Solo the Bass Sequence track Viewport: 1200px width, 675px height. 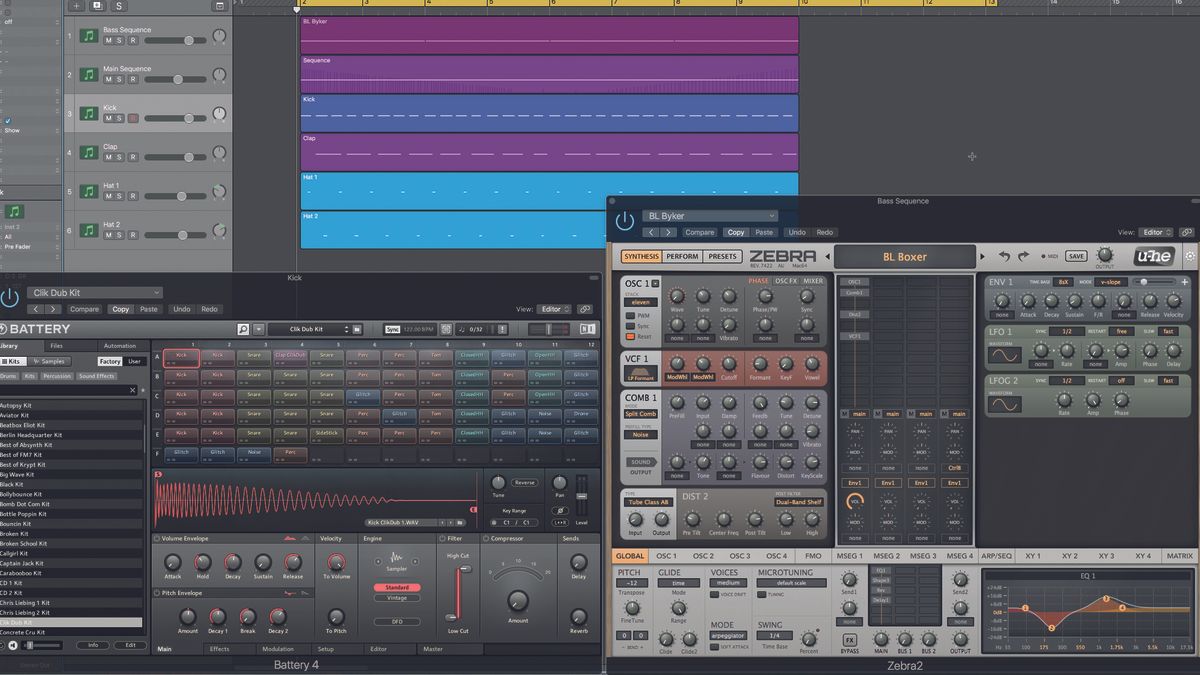click(120, 41)
